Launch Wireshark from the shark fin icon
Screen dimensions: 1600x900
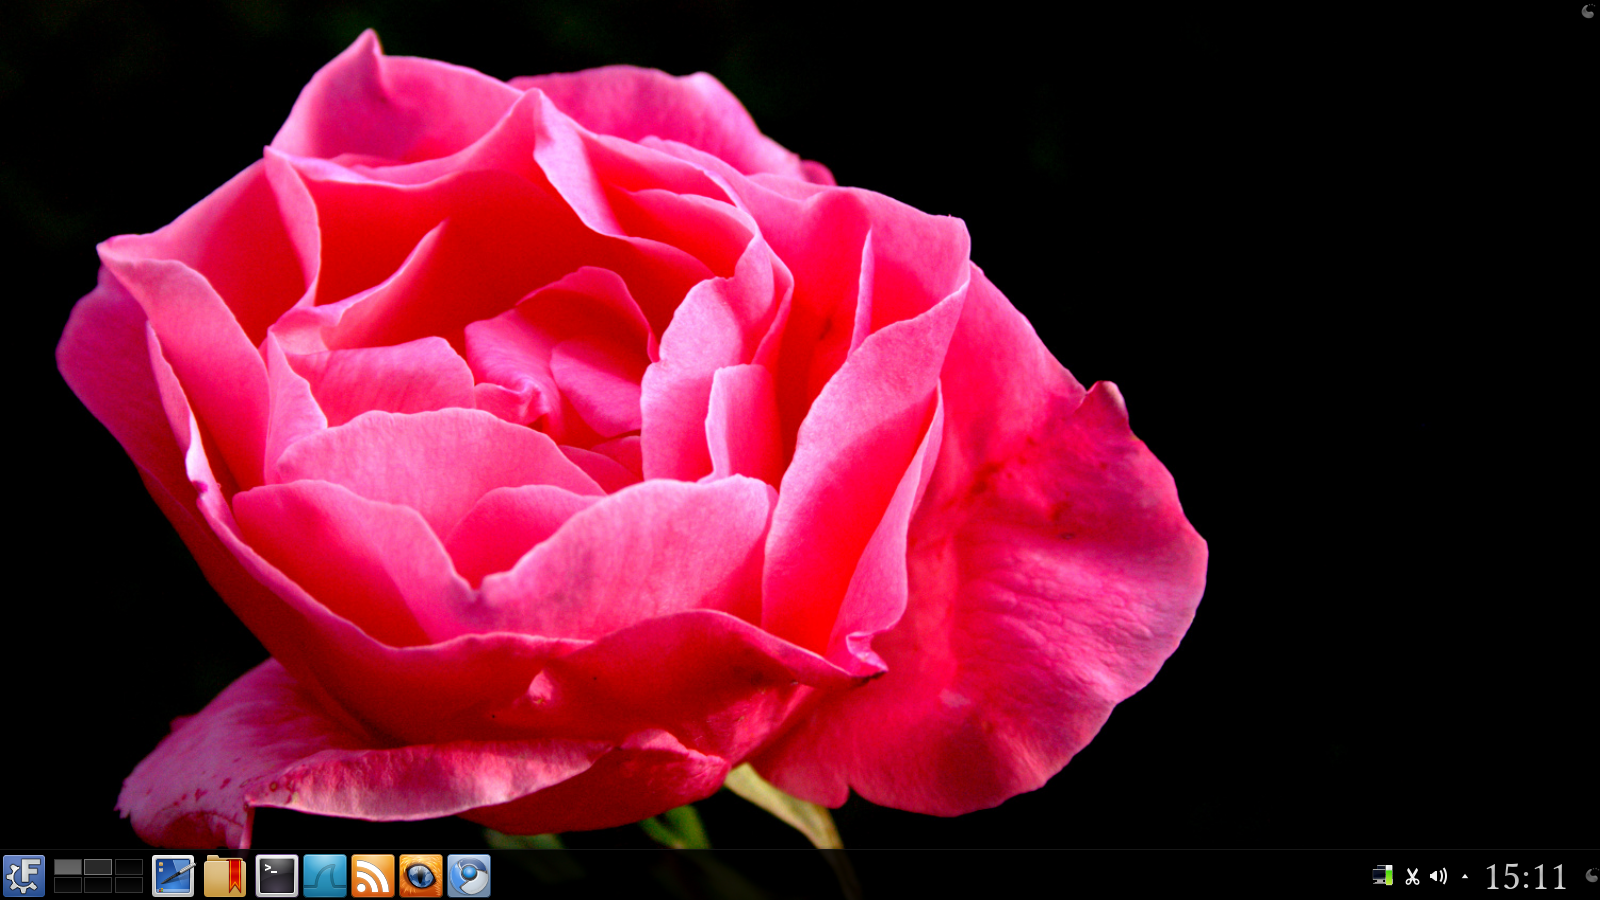pyautogui.click(x=324, y=876)
